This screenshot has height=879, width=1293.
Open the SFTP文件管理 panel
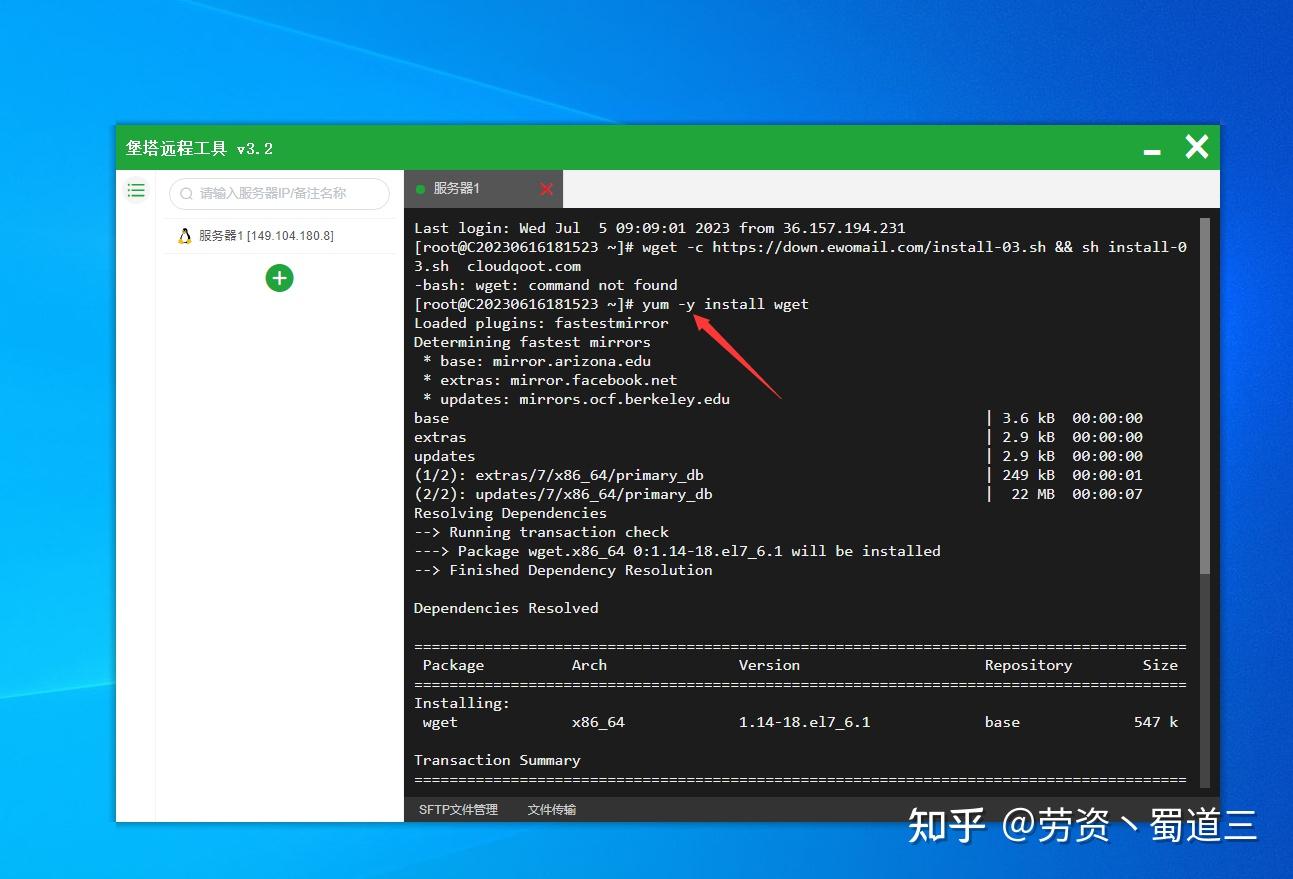[x=457, y=809]
